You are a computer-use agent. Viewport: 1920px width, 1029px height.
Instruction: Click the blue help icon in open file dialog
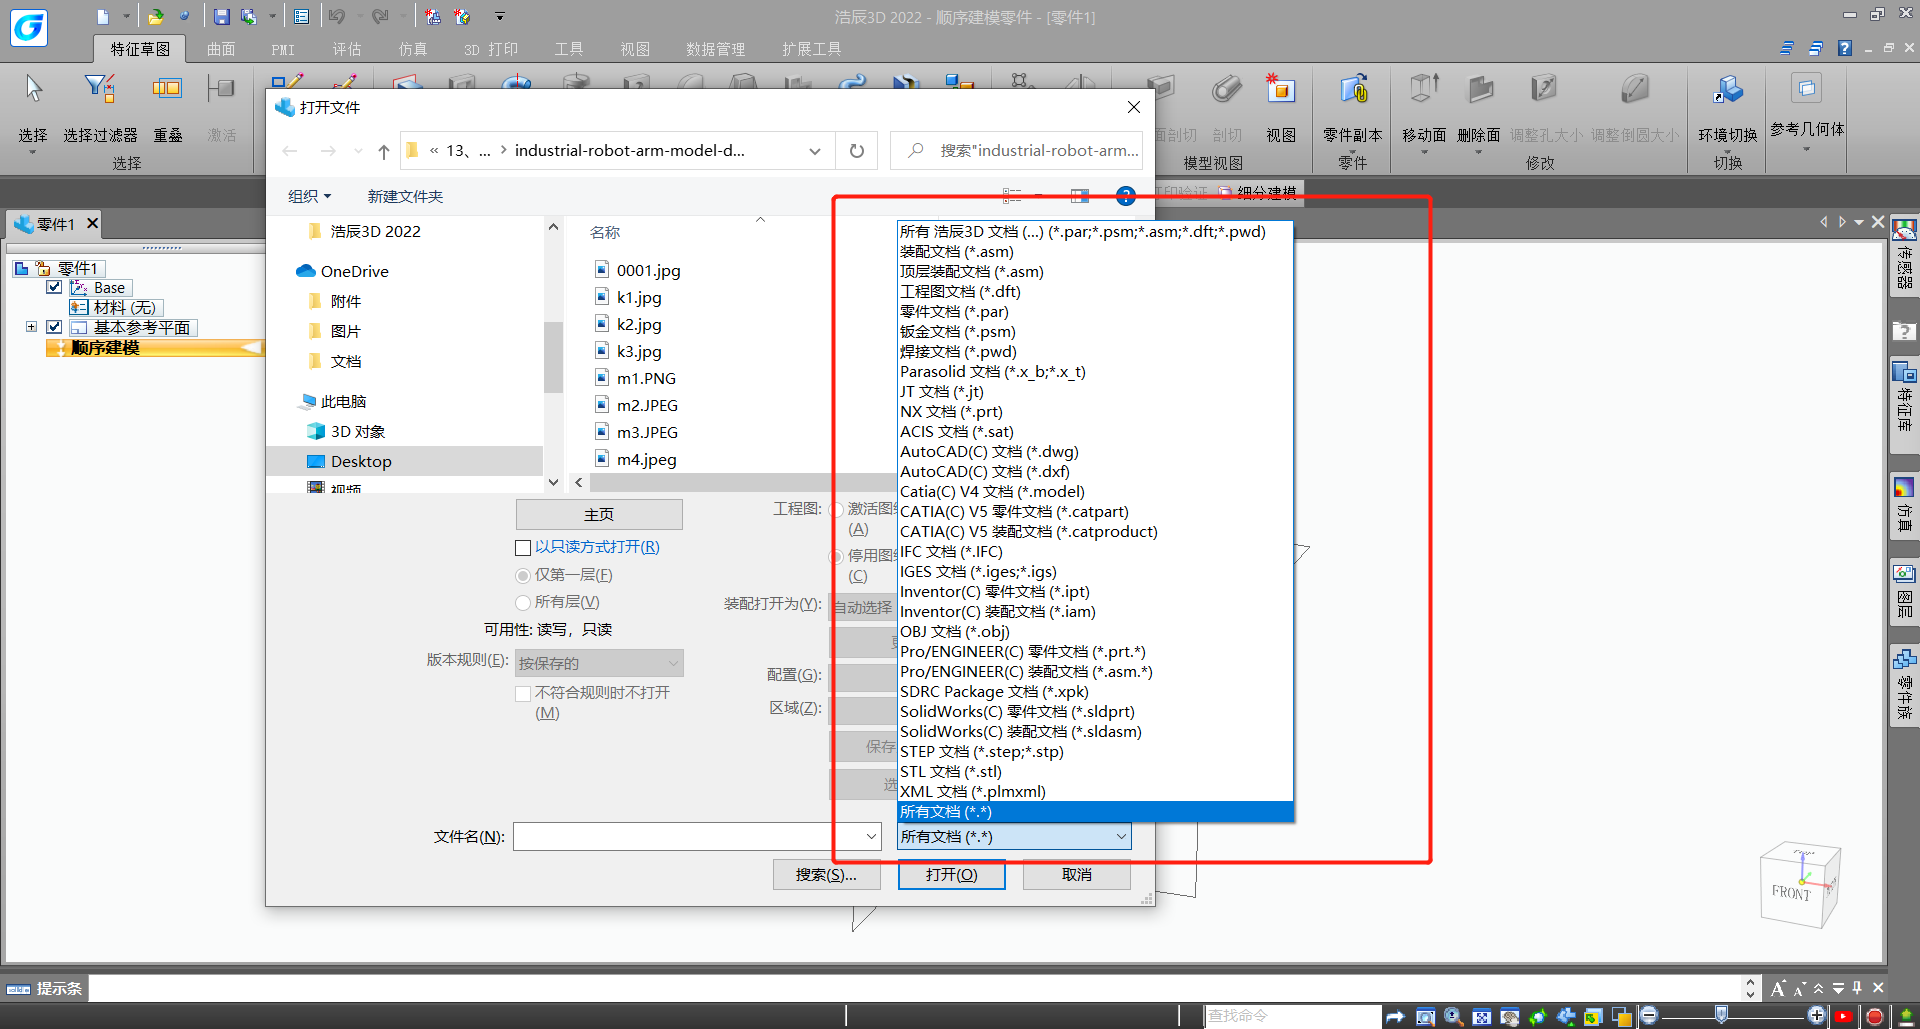click(x=1126, y=196)
